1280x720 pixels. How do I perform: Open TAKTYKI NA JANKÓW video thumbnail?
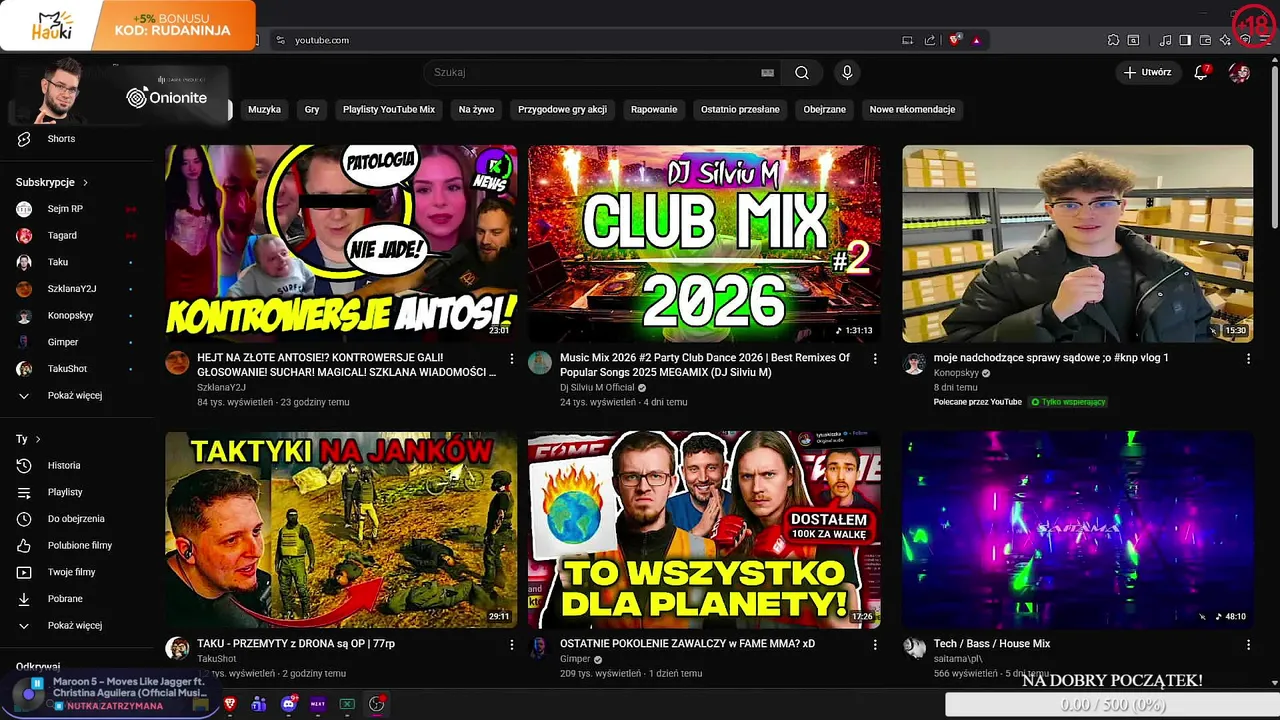341,530
